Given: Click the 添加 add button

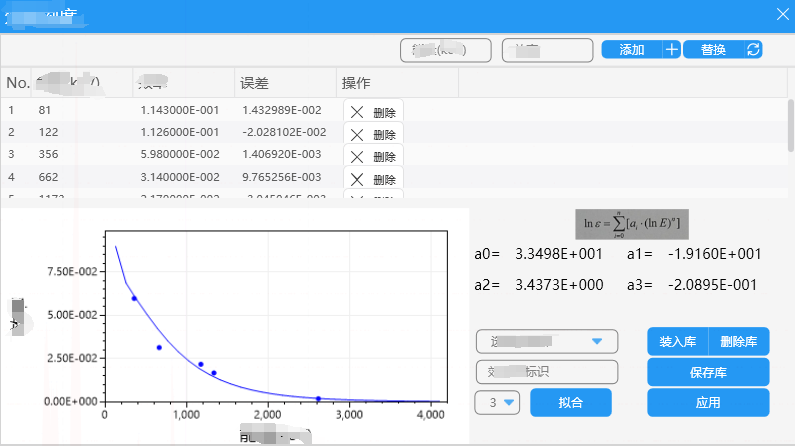Looking at the screenshot, I should pyautogui.click(x=632, y=50).
